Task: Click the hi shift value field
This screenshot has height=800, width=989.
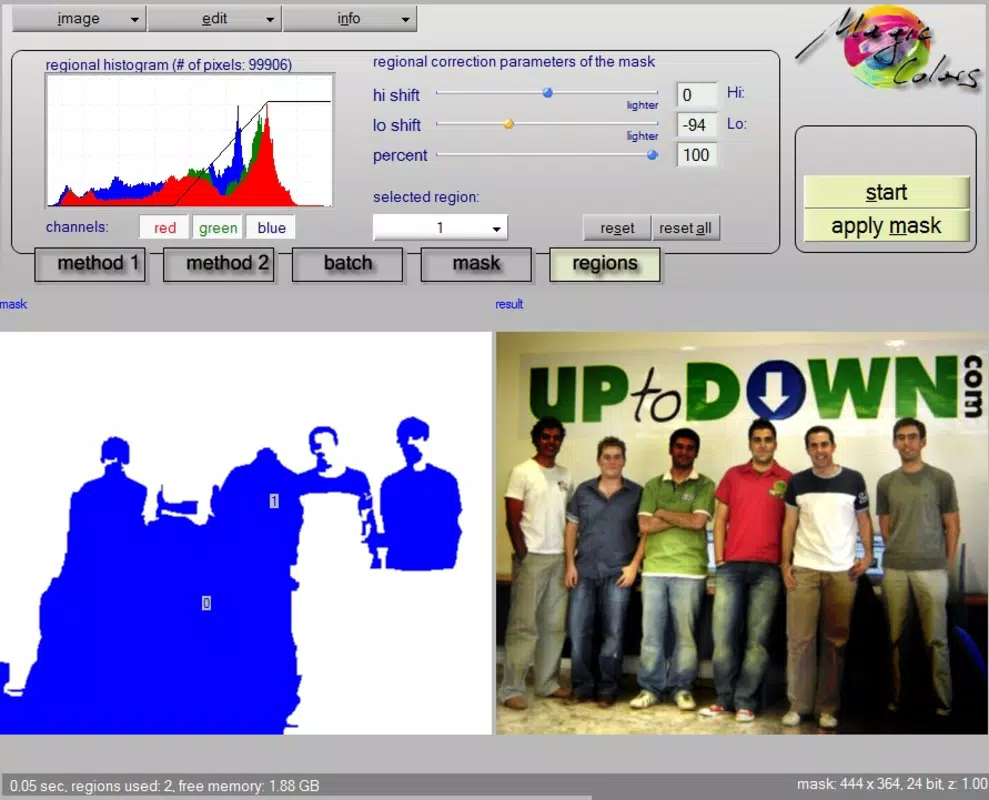Action: 696,95
